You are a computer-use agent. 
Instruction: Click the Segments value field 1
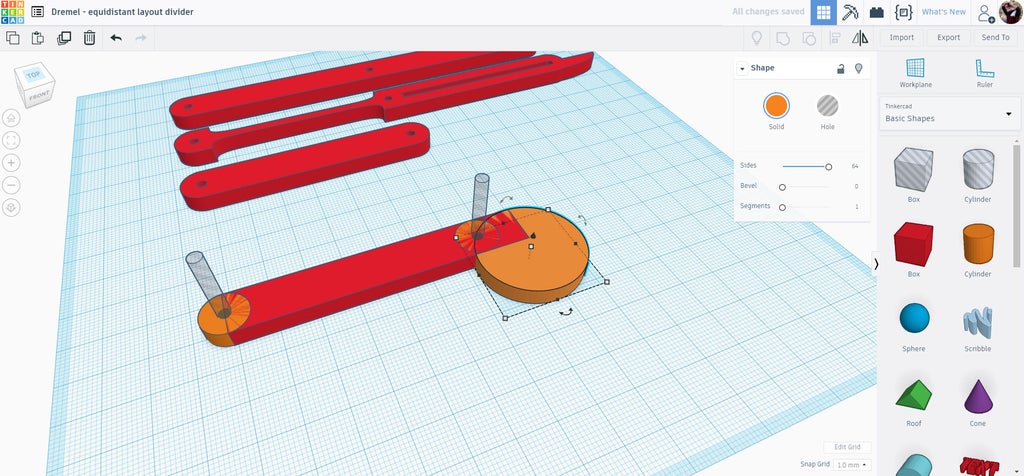click(856, 207)
